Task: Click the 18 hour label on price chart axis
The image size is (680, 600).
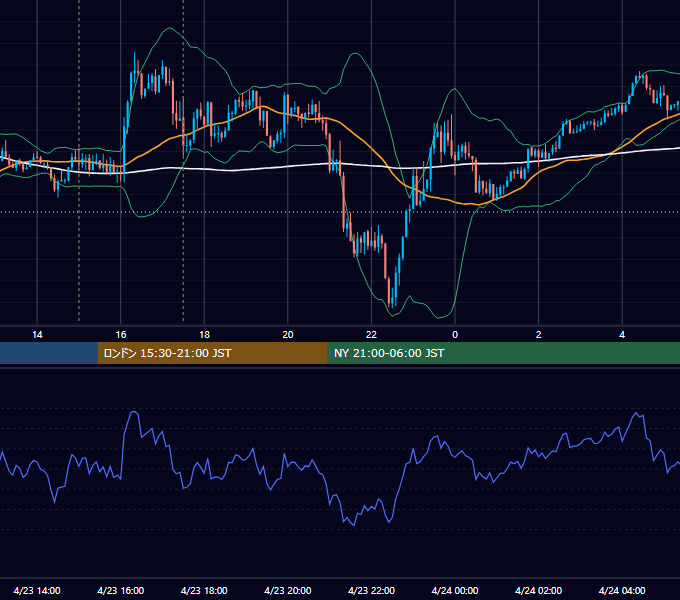Action: [x=204, y=335]
